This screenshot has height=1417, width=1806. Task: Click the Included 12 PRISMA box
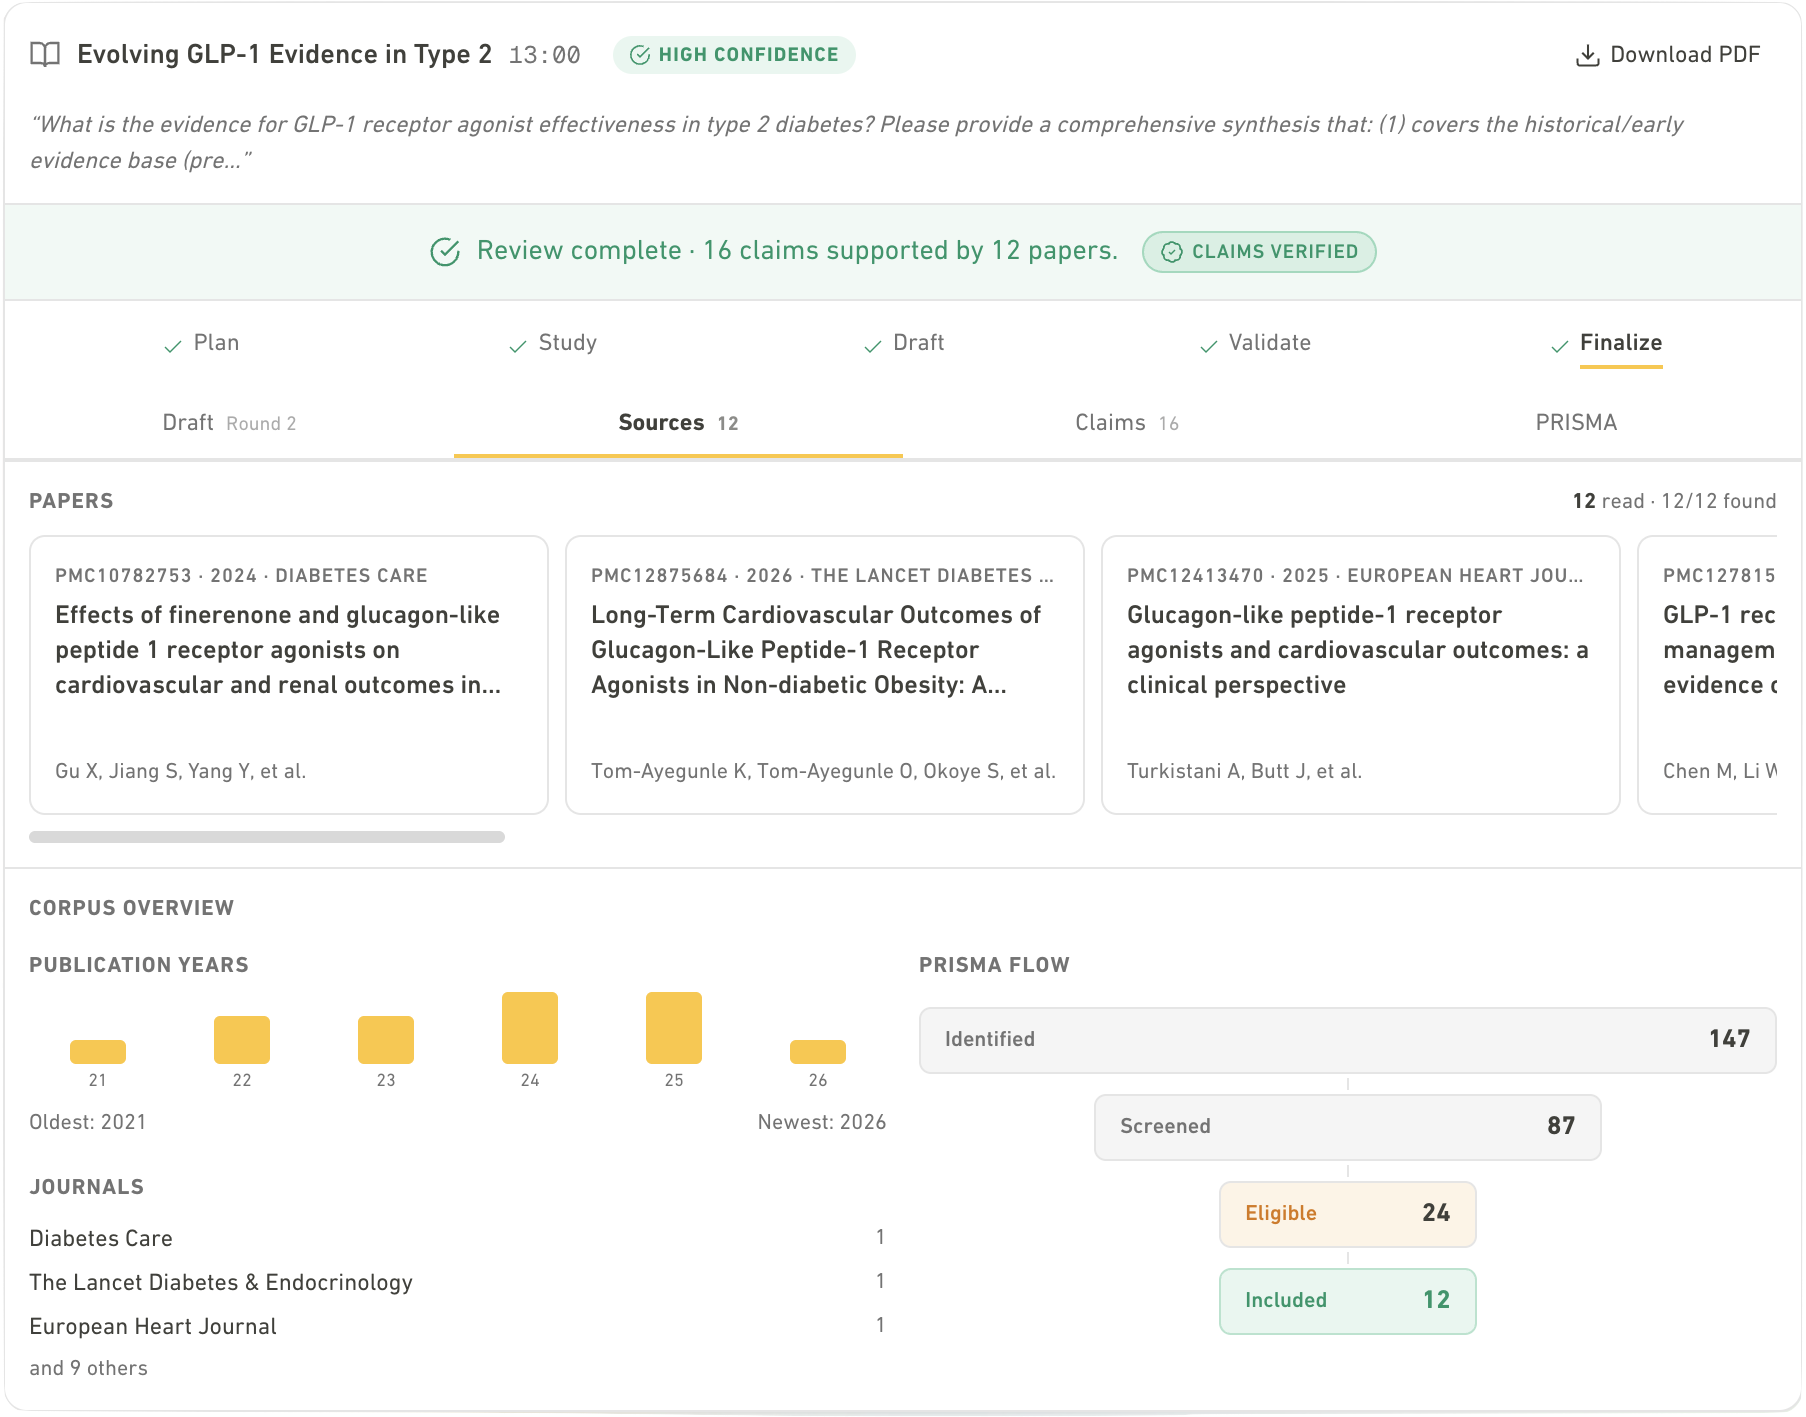(x=1348, y=1301)
